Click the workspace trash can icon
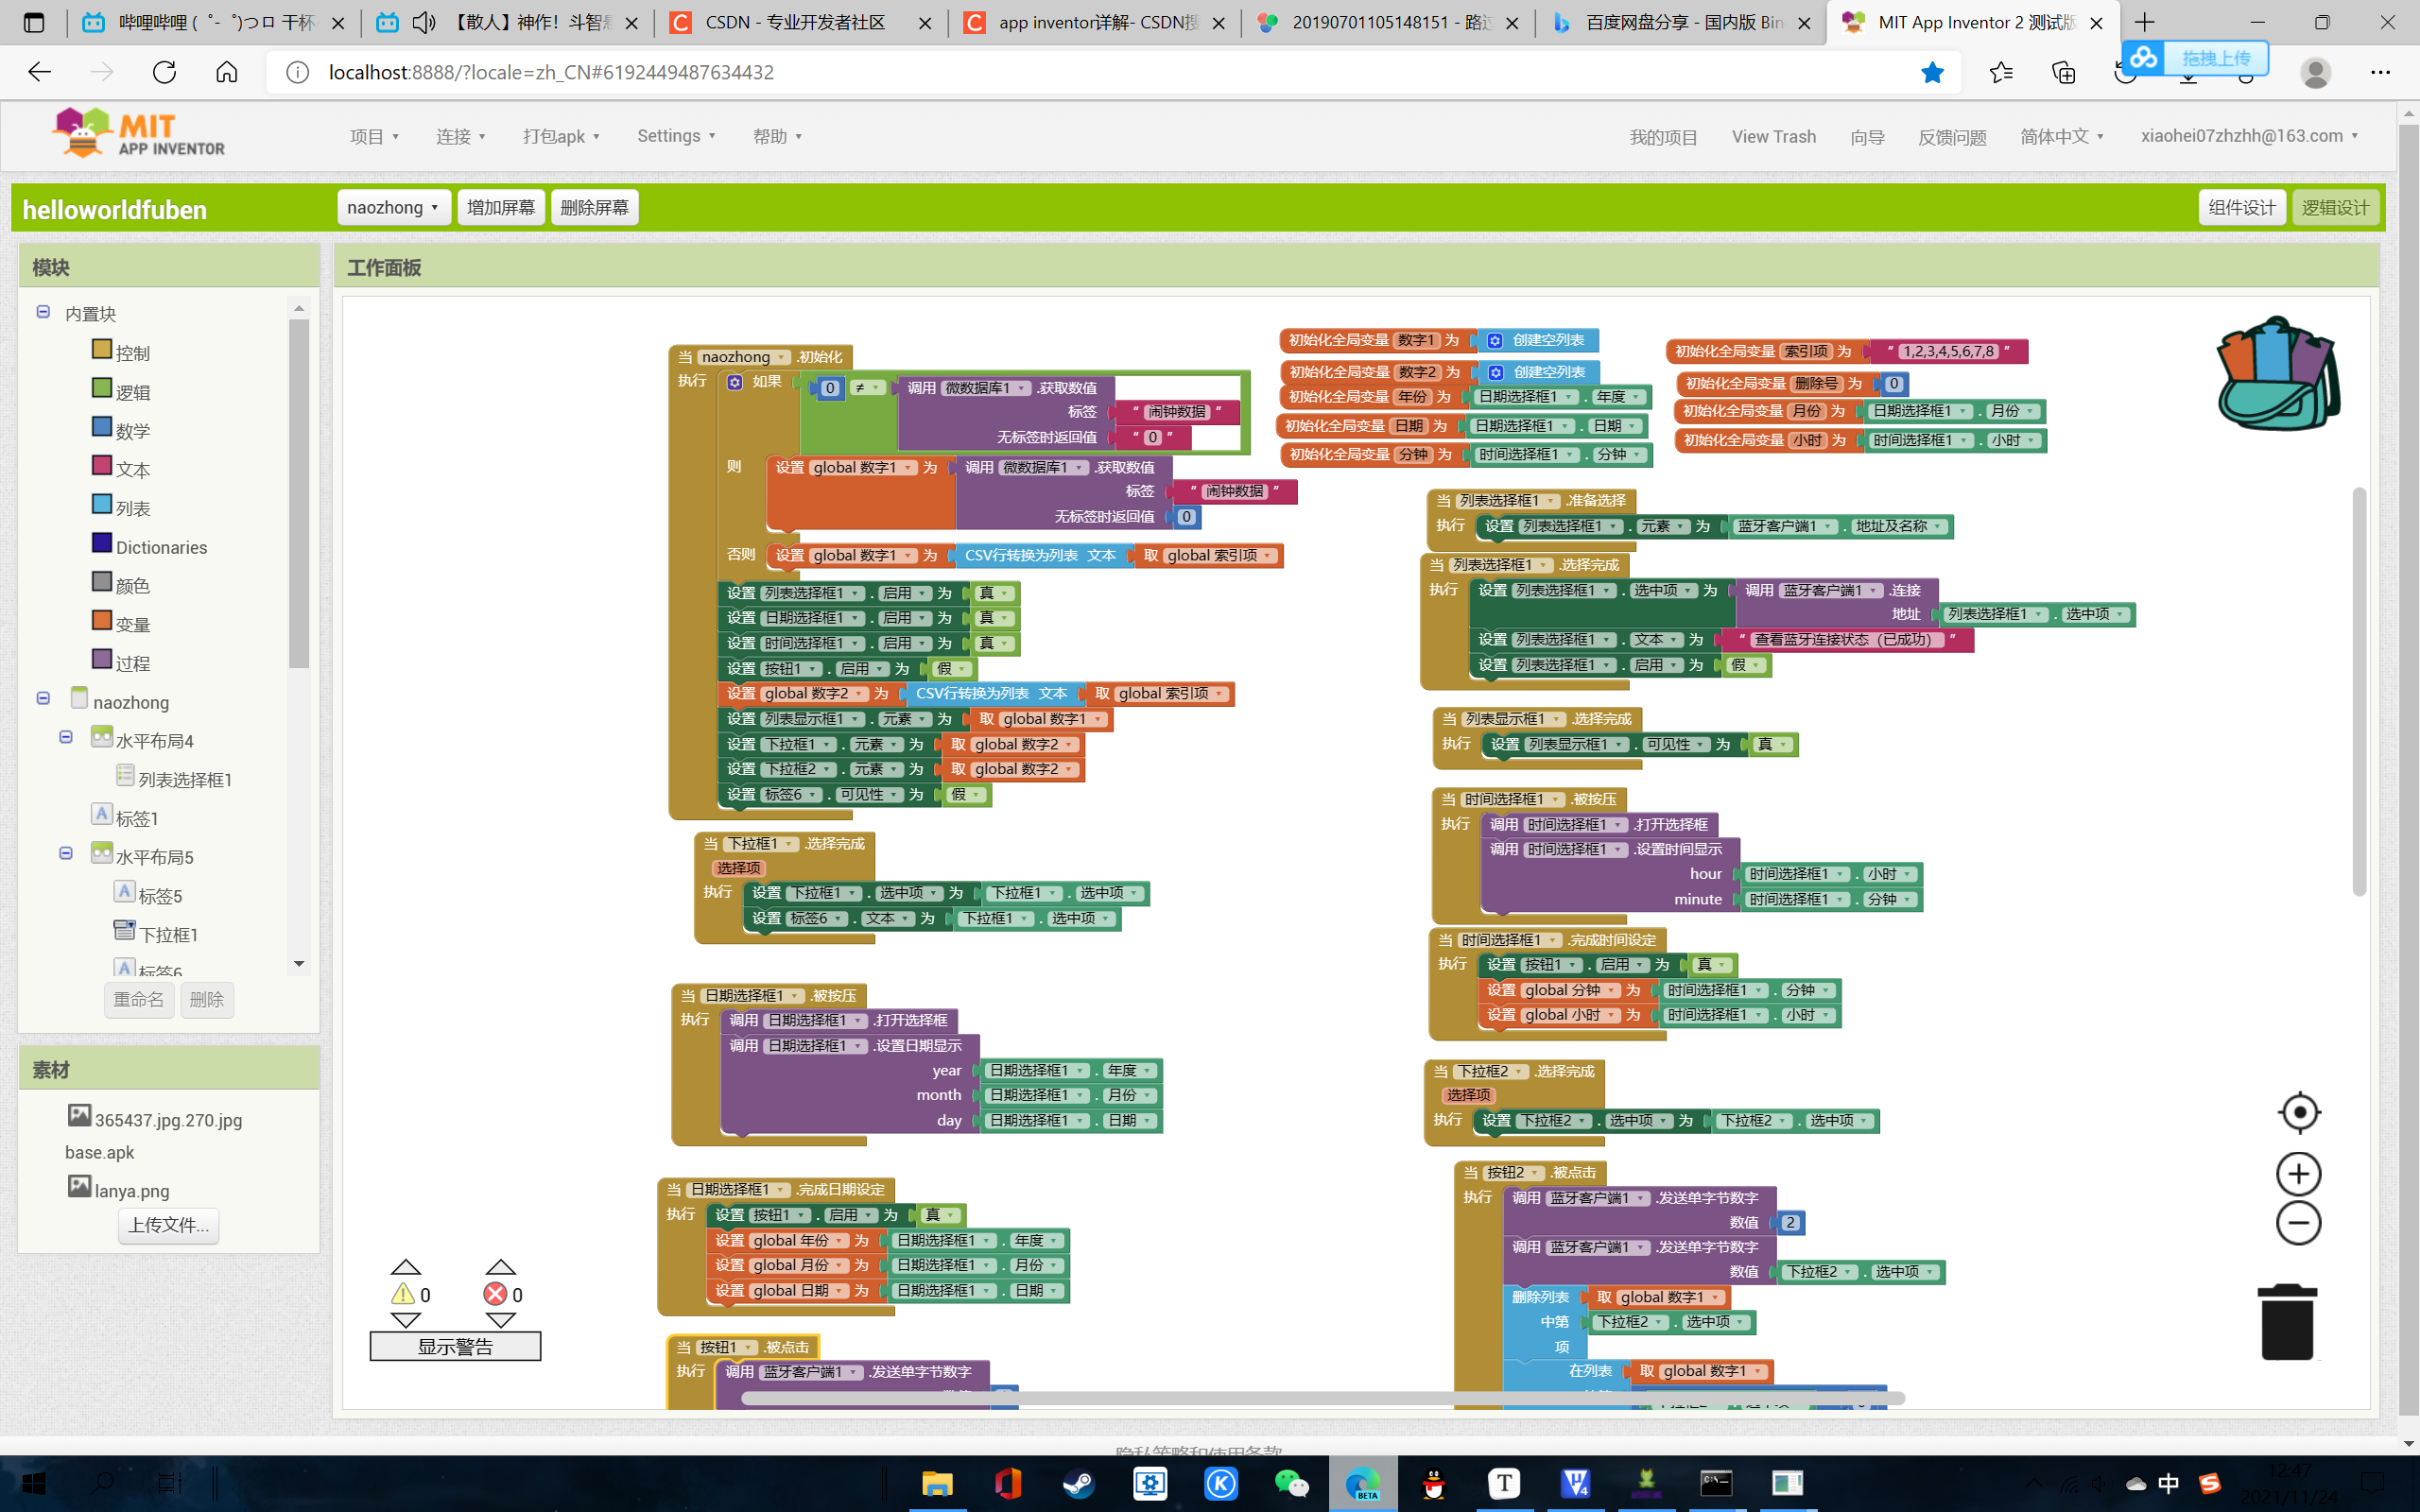This screenshot has height=1512, width=2420. pyautogui.click(x=2287, y=1322)
